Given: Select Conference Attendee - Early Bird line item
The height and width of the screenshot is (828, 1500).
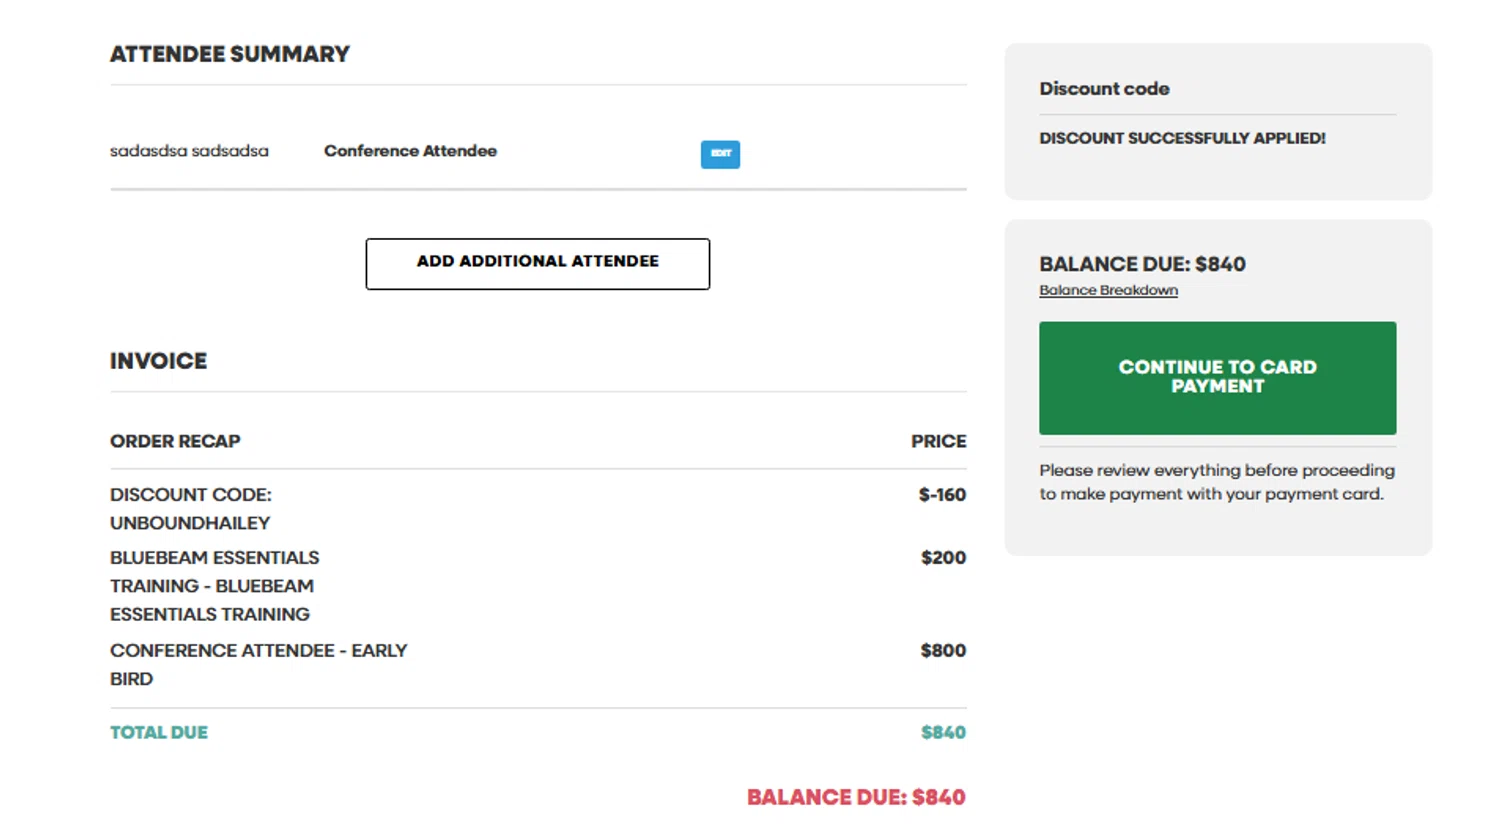Looking at the screenshot, I should coord(258,651).
